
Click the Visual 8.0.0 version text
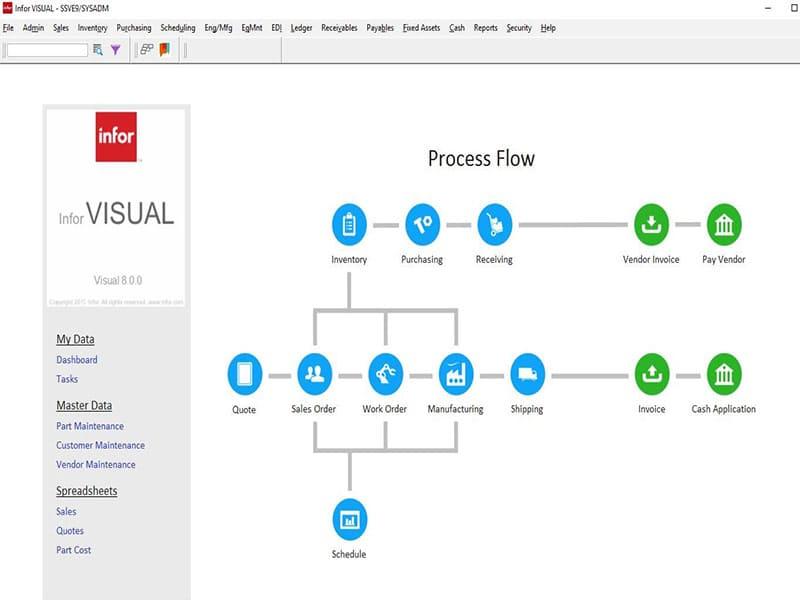click(118, 280)
